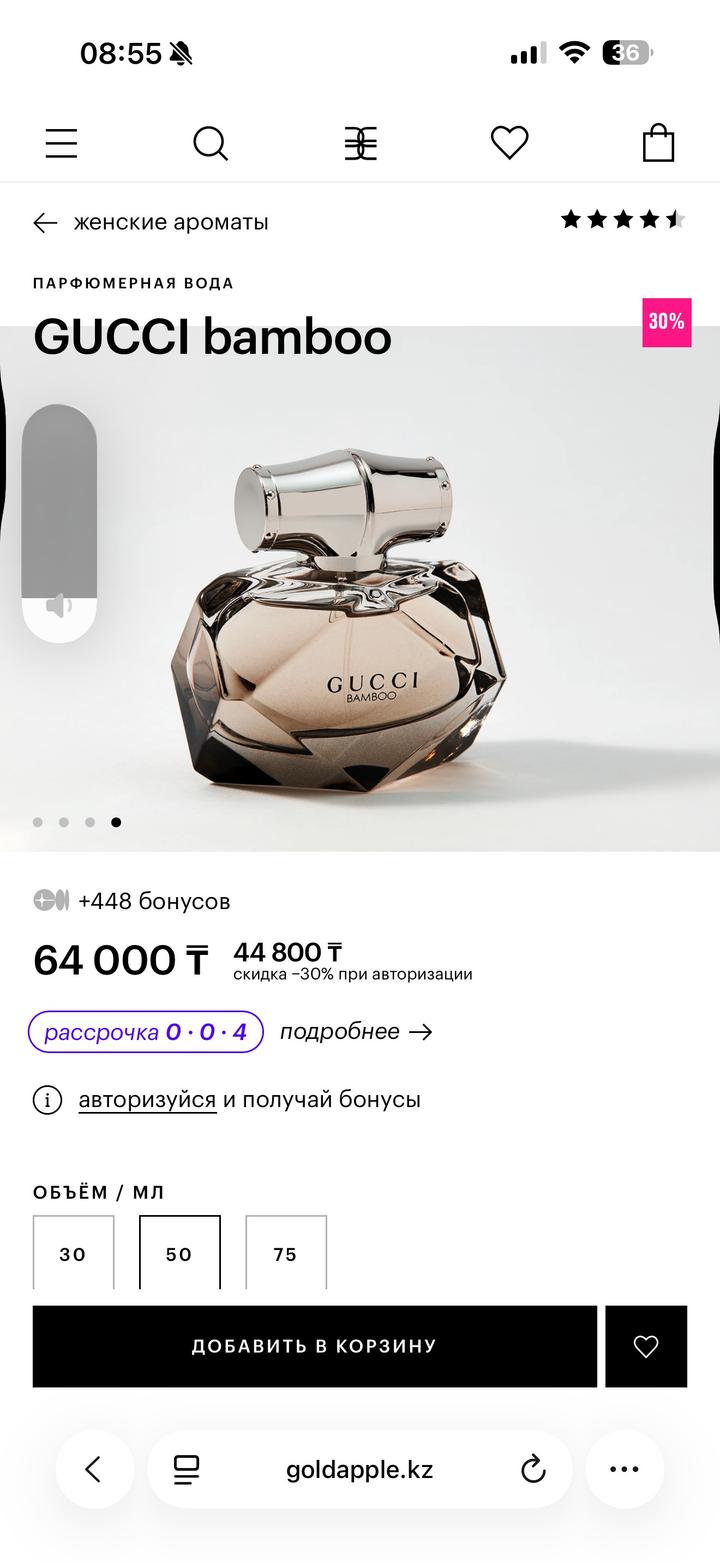Go to Gold Apple home logo
This screenshot has width=720, height=1564.
(360, 144)
